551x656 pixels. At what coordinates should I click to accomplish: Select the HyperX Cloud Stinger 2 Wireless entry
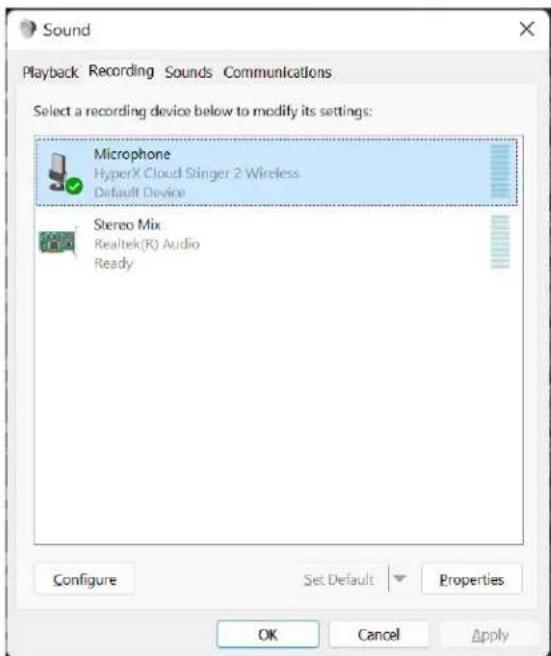[x=277, y=172]
